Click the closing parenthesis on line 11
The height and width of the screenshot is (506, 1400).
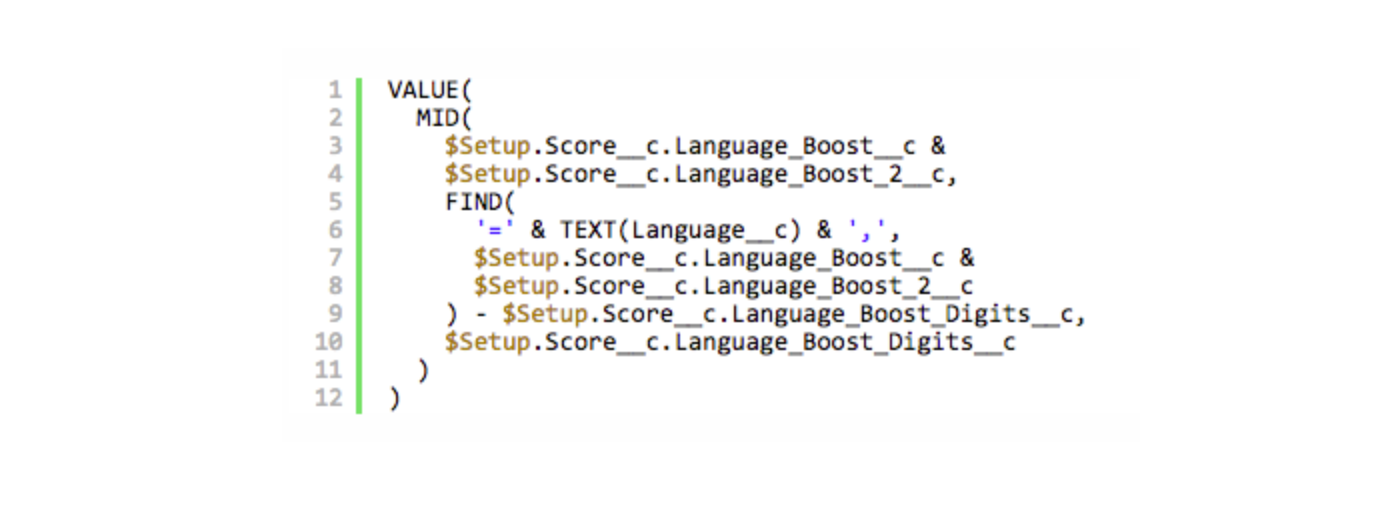pyautogui.click(x=423, y=370)
